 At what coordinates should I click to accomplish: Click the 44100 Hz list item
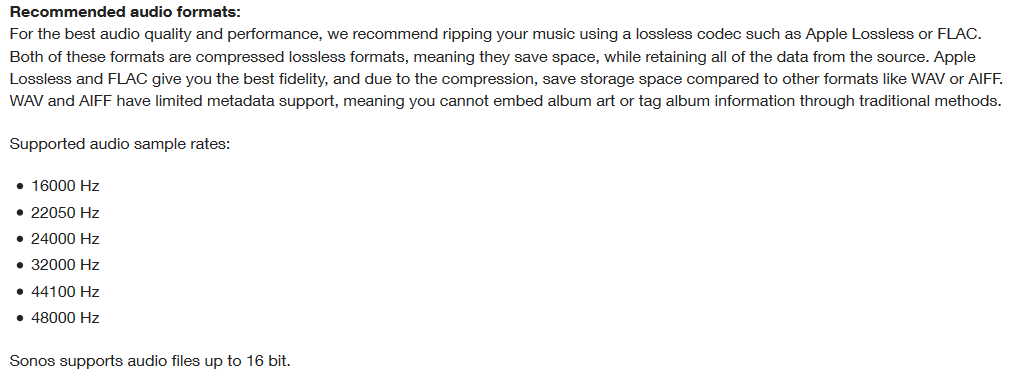coord(65,291)
